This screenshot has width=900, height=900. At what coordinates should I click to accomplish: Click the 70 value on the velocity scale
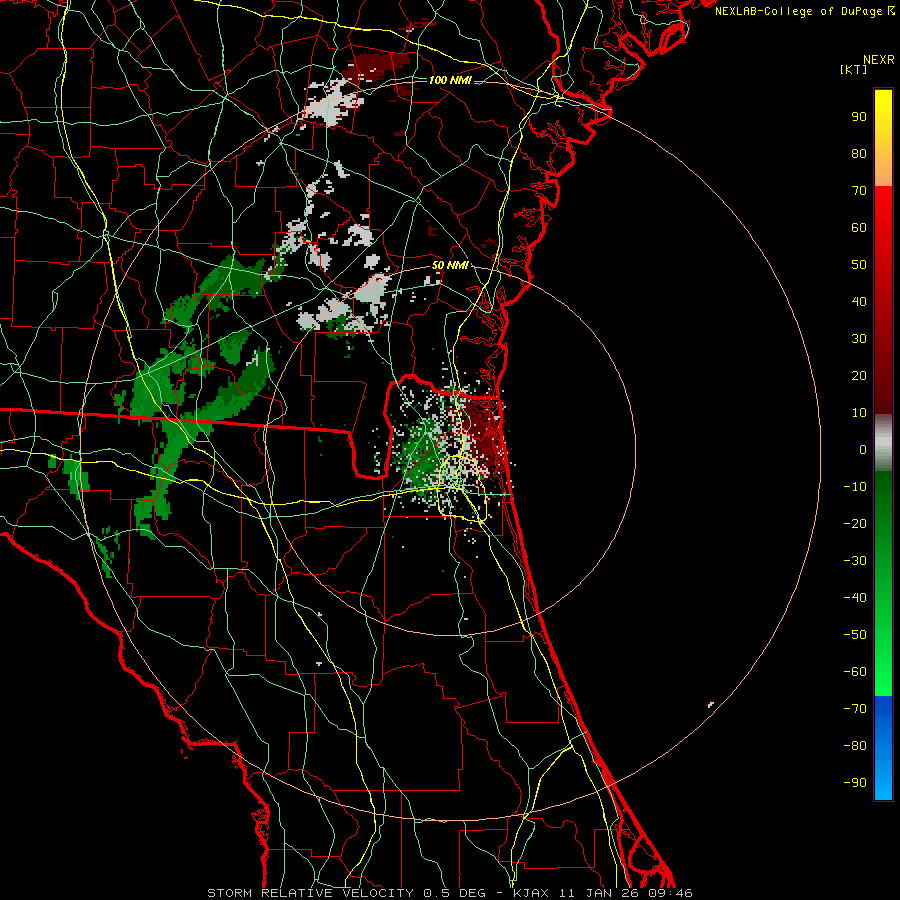(859, 191)
